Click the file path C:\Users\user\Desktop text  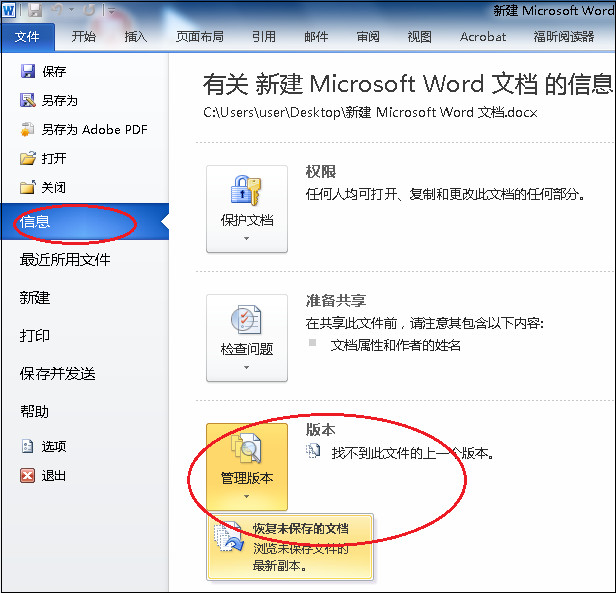370,112
